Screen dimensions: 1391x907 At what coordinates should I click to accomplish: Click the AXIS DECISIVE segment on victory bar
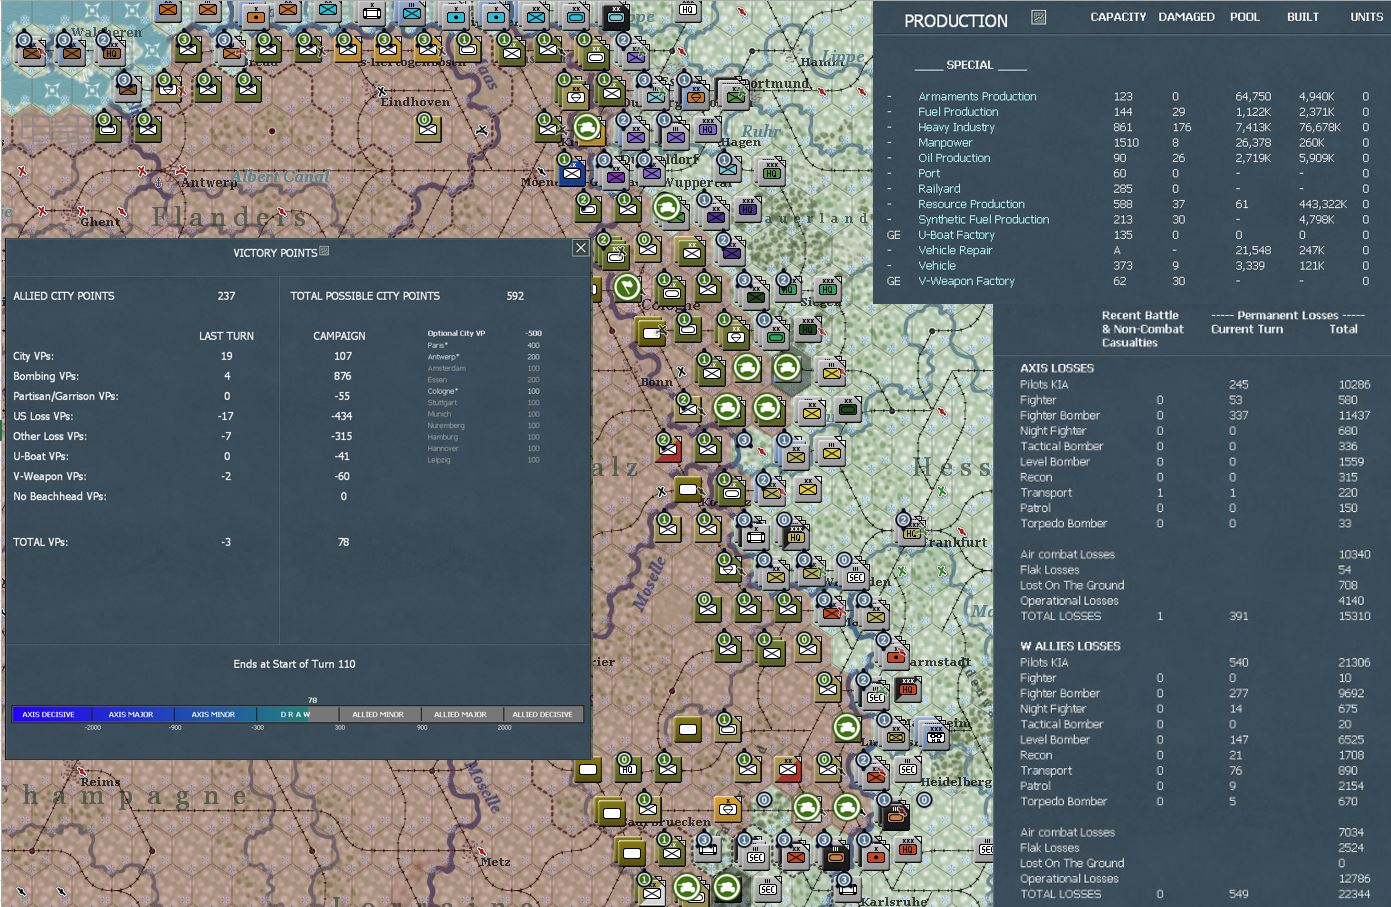[x=49, y=714]
